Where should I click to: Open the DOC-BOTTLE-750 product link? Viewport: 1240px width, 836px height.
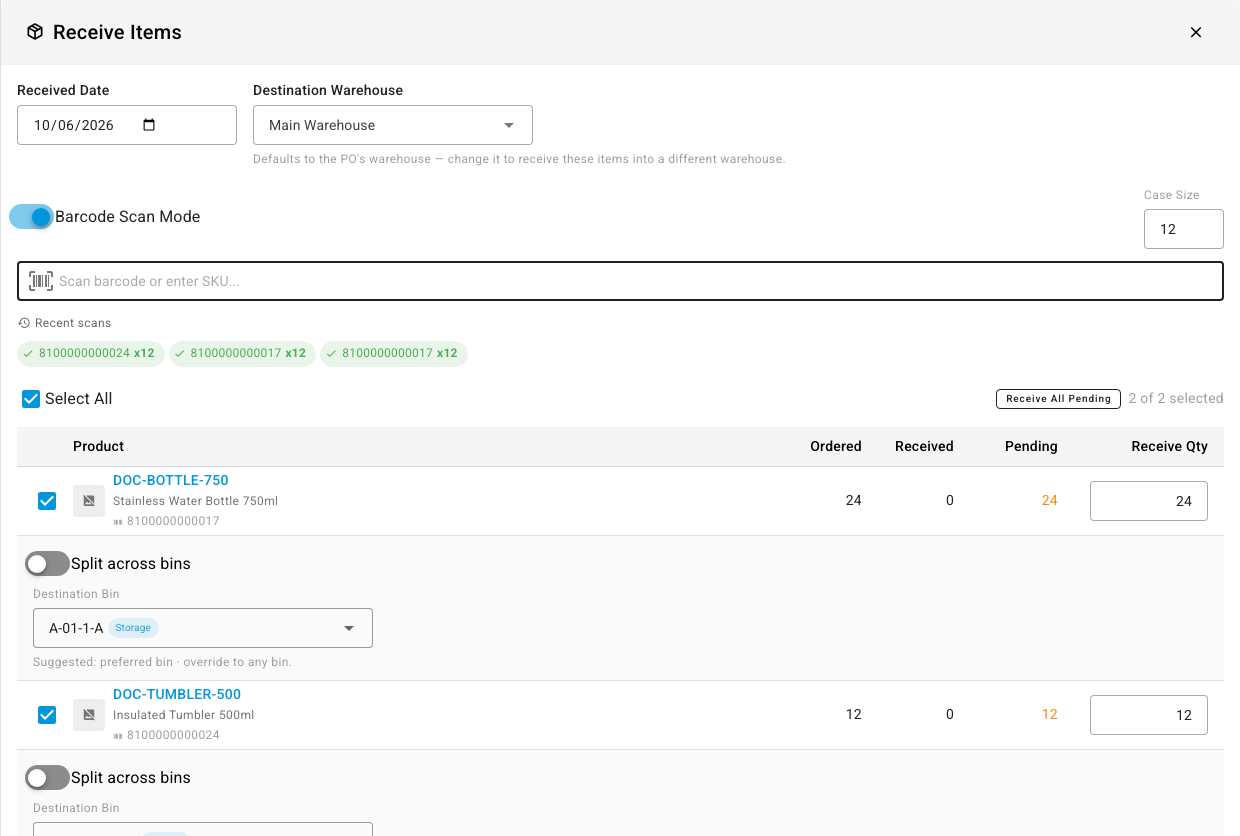tap(171, 480)
